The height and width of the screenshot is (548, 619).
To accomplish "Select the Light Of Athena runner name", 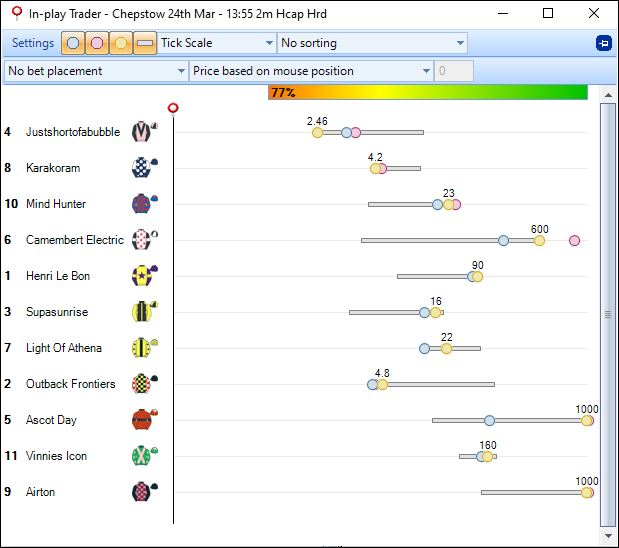I will click(64, 348).
